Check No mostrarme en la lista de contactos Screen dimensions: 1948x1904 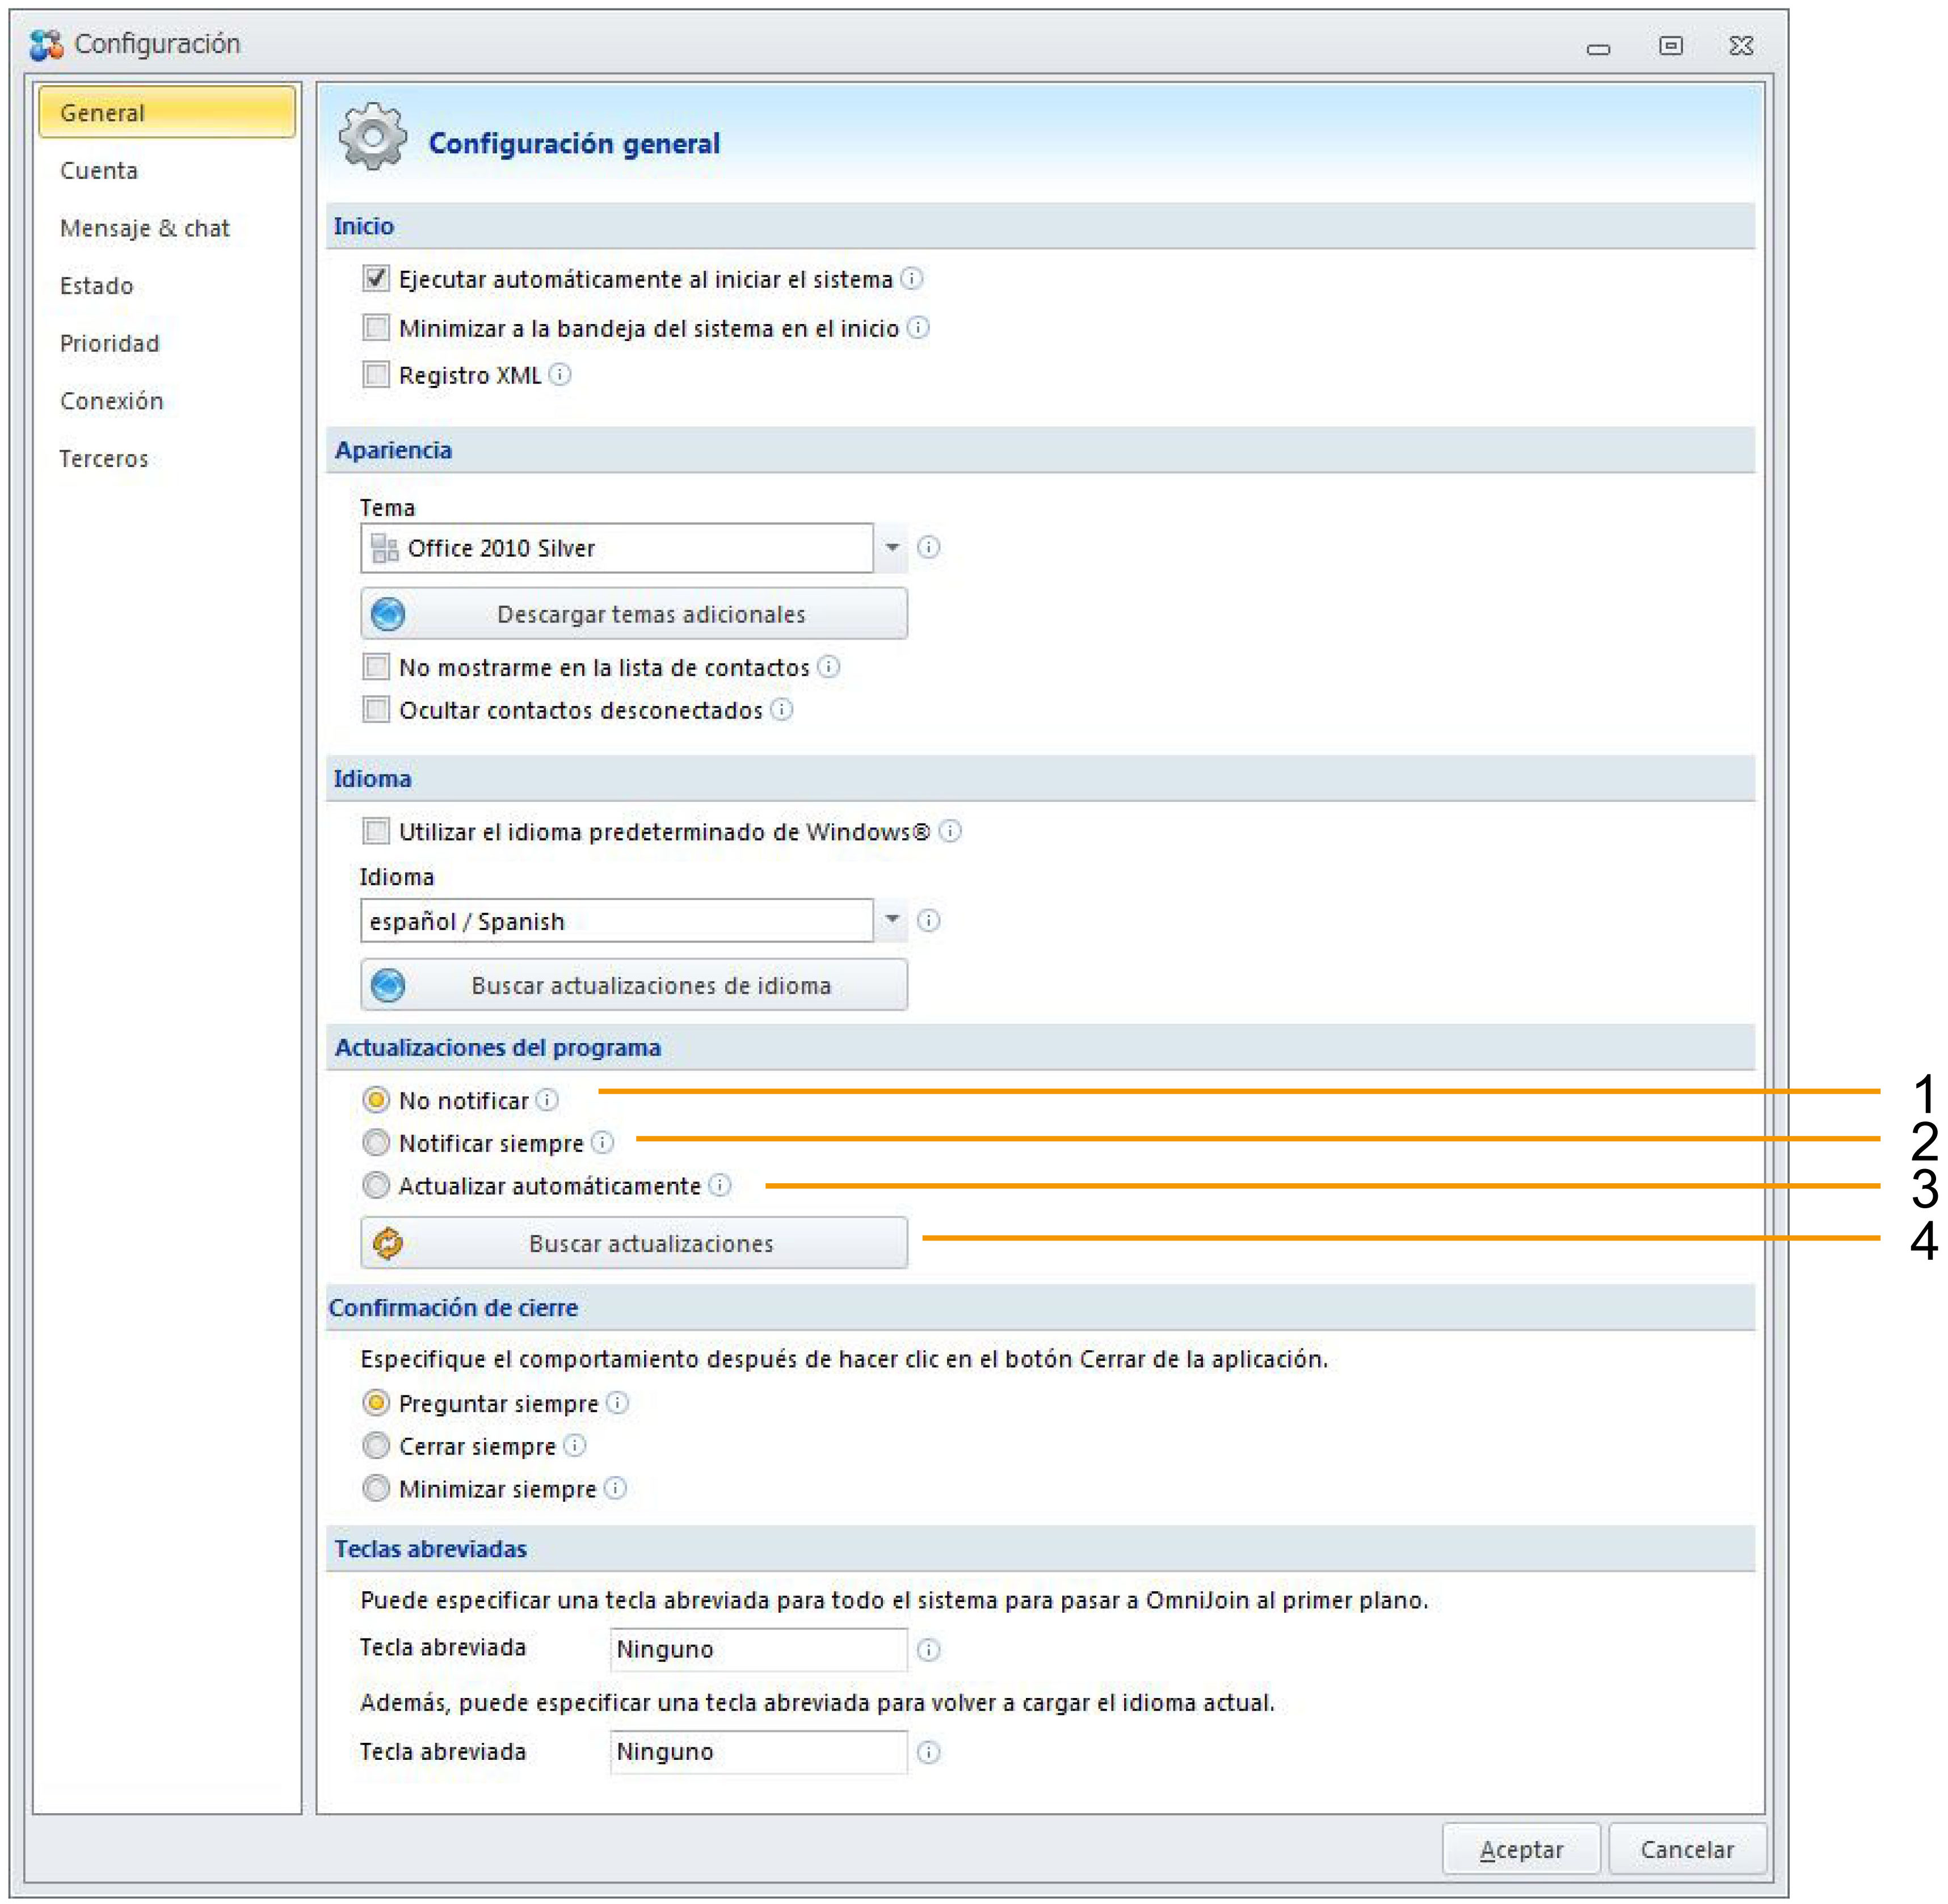pyautogui.click(x=376, y=666)
